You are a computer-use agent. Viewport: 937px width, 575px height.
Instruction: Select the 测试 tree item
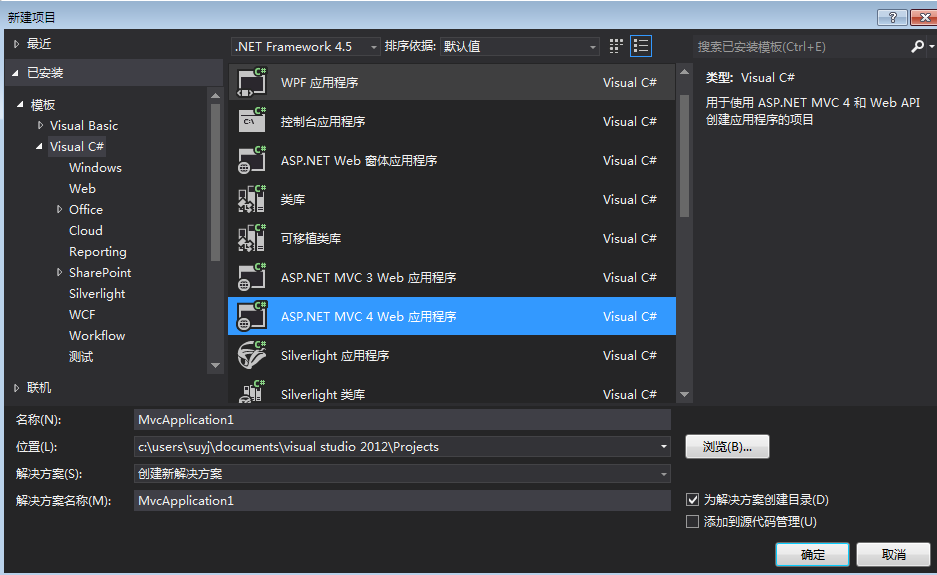click(x=81, y=357)
